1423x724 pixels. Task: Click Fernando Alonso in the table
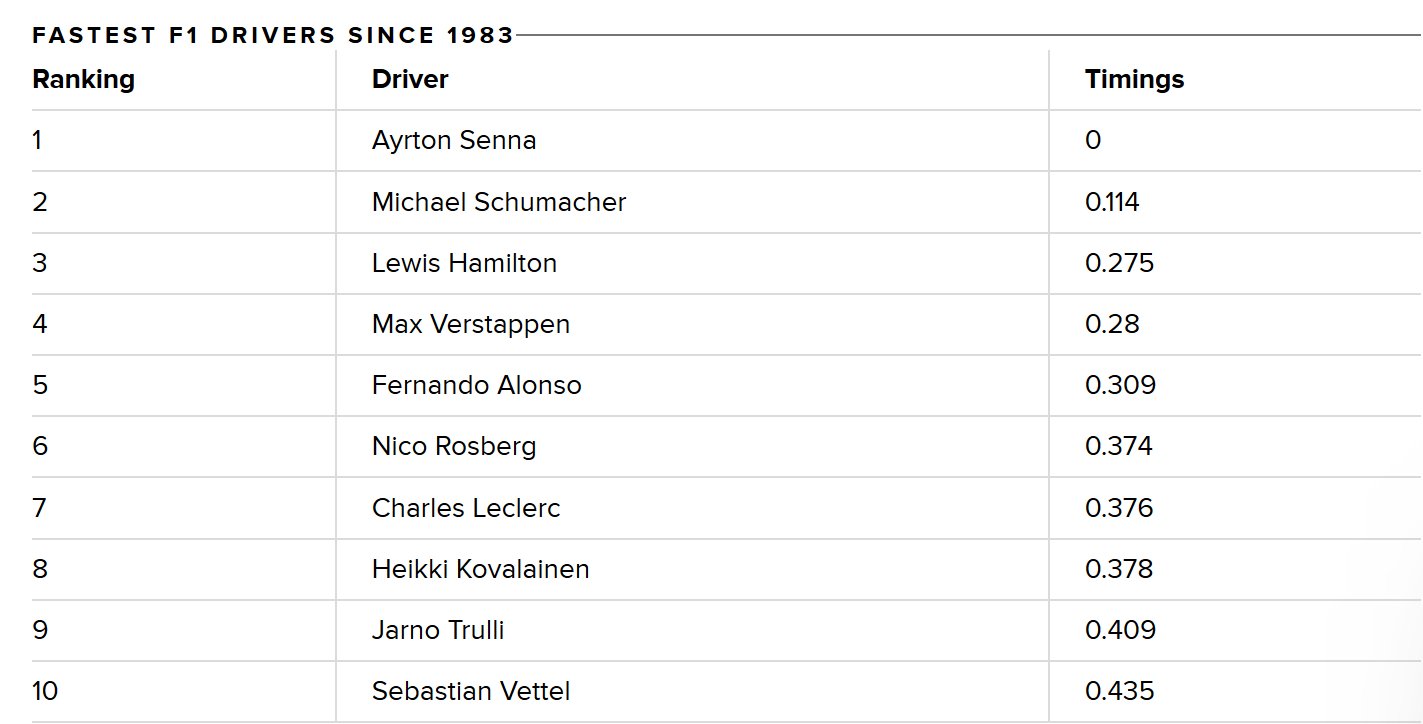(476, 385)
